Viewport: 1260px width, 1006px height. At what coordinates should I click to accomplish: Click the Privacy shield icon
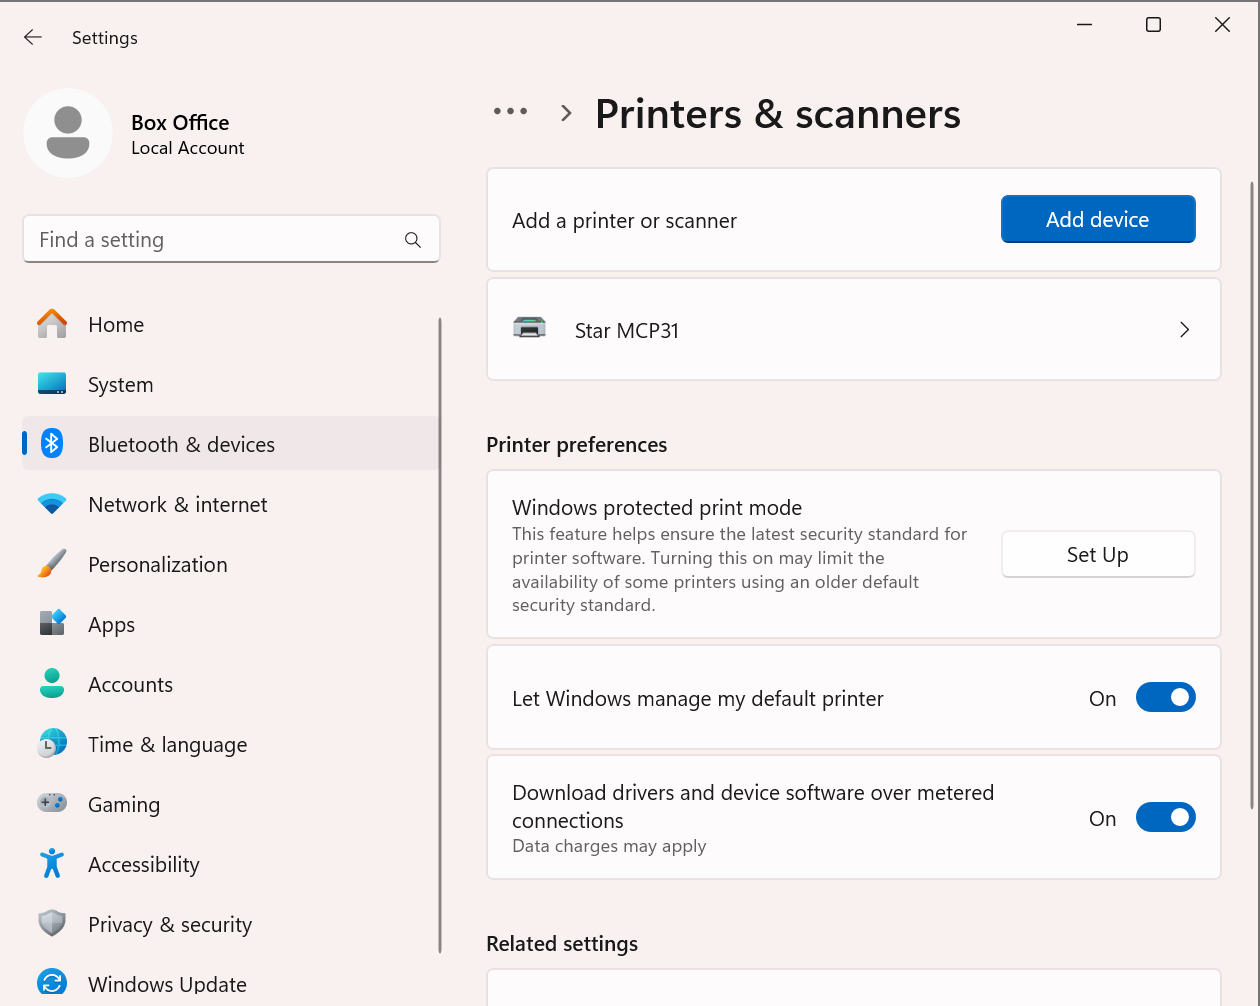point(52,924)
